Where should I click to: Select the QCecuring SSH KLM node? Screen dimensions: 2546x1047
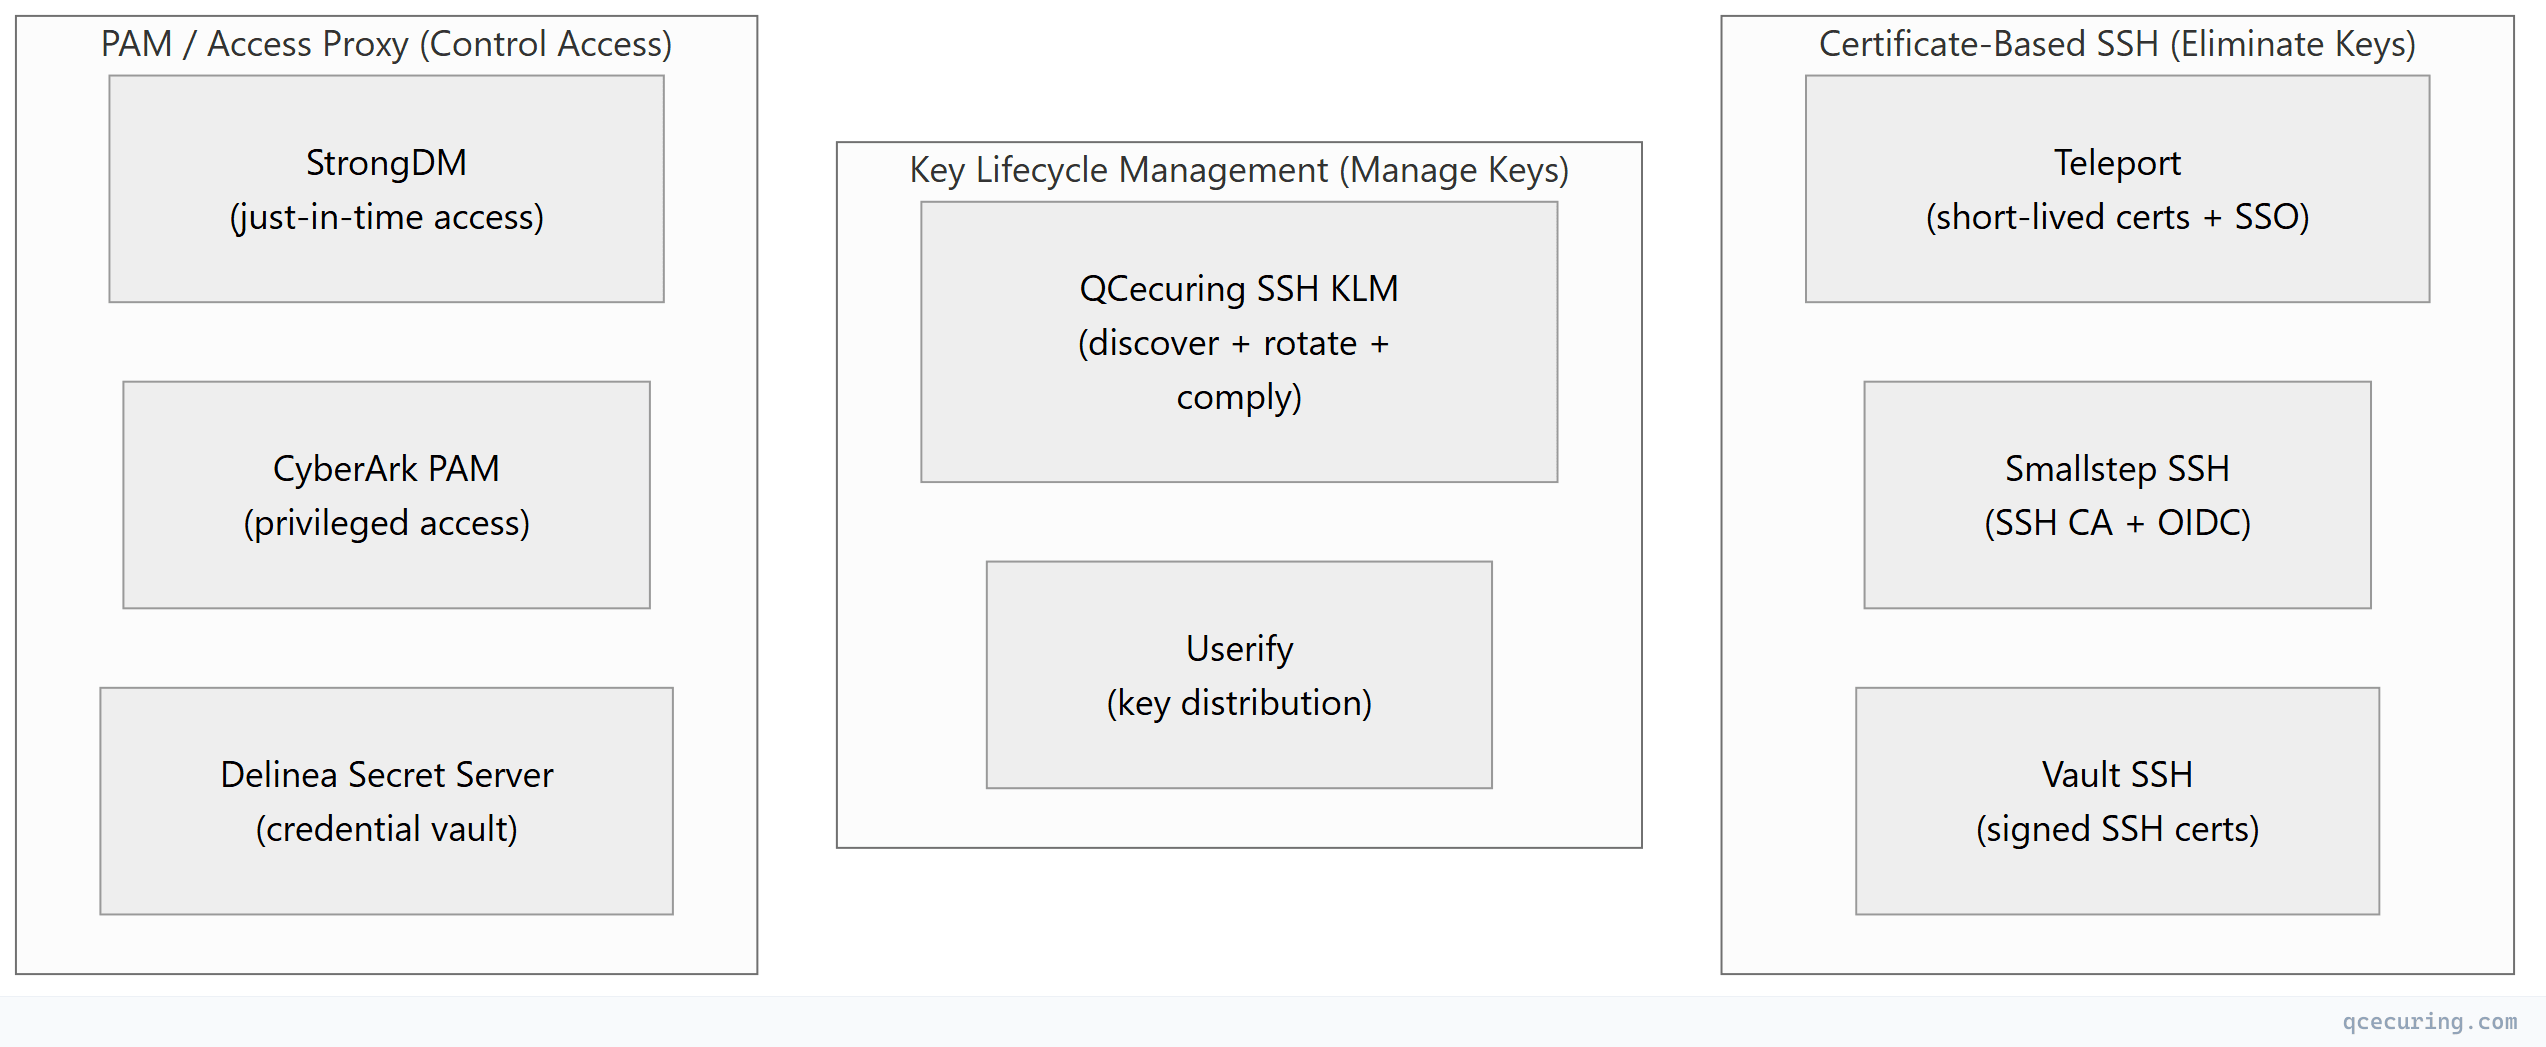pyautogui.click(x=1239, y=342)
